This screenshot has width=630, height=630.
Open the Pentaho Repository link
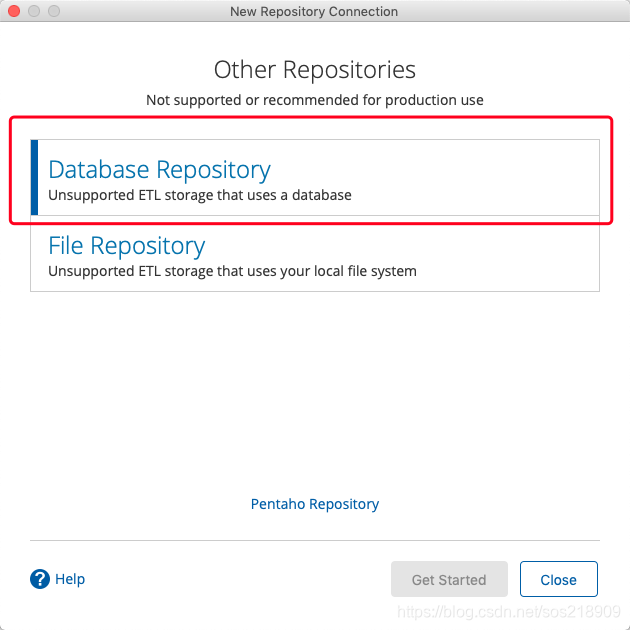coord(315,504)
